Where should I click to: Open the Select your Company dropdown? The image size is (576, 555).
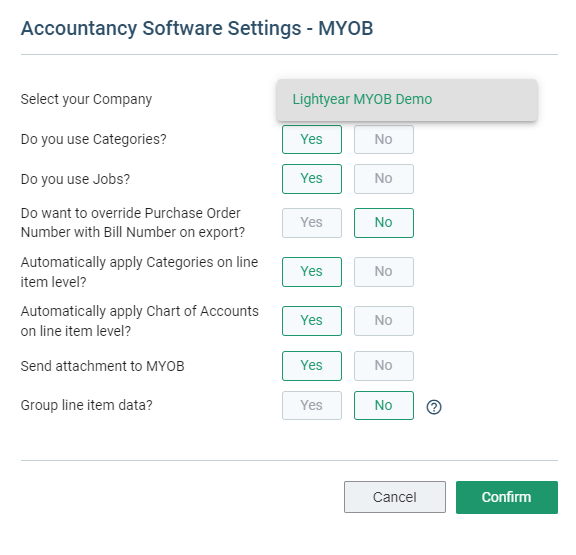pyautogui.click(x=407, y=100)
